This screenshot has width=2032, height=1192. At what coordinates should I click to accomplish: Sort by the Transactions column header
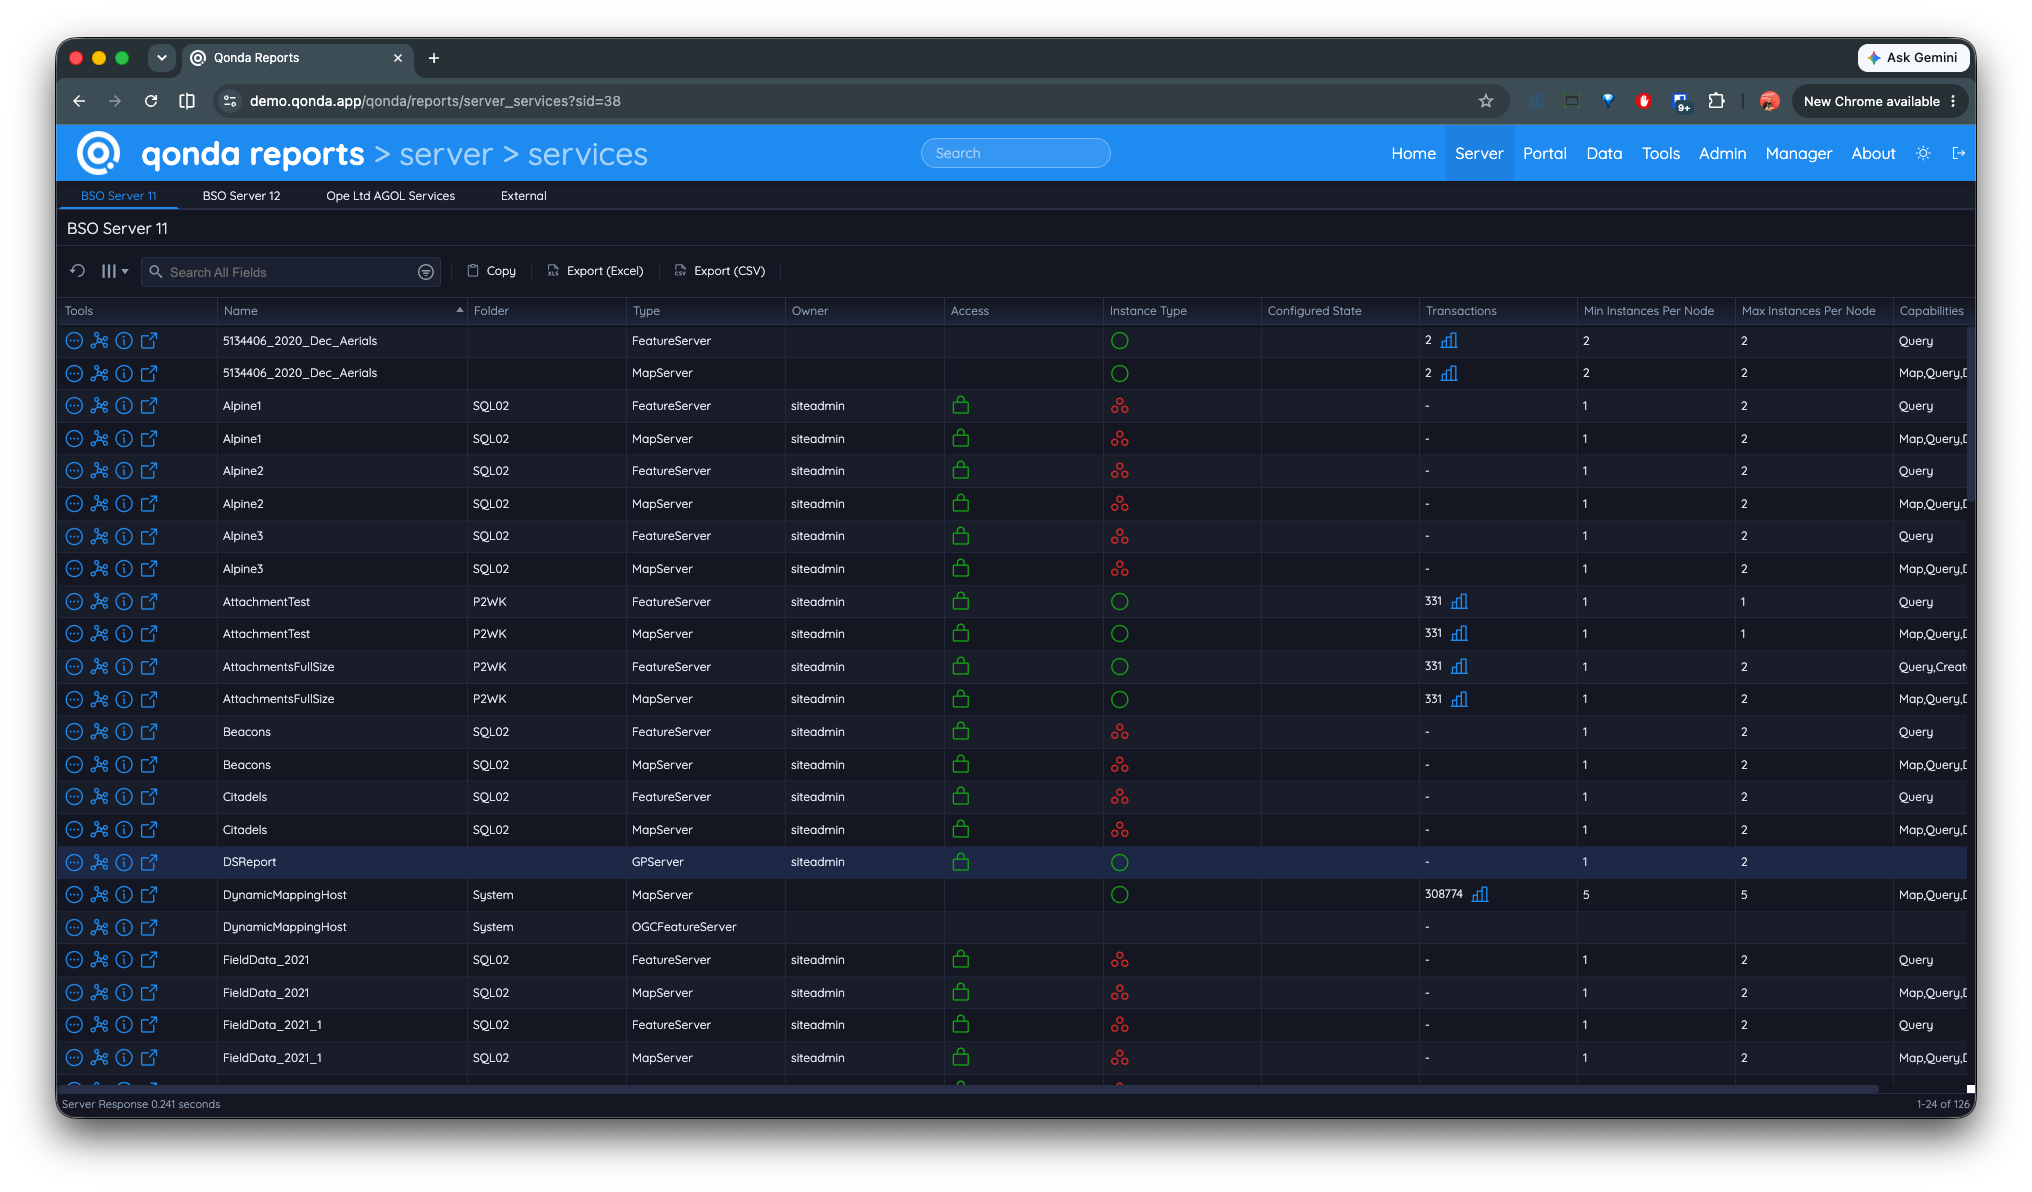[x=1498, y=311]
